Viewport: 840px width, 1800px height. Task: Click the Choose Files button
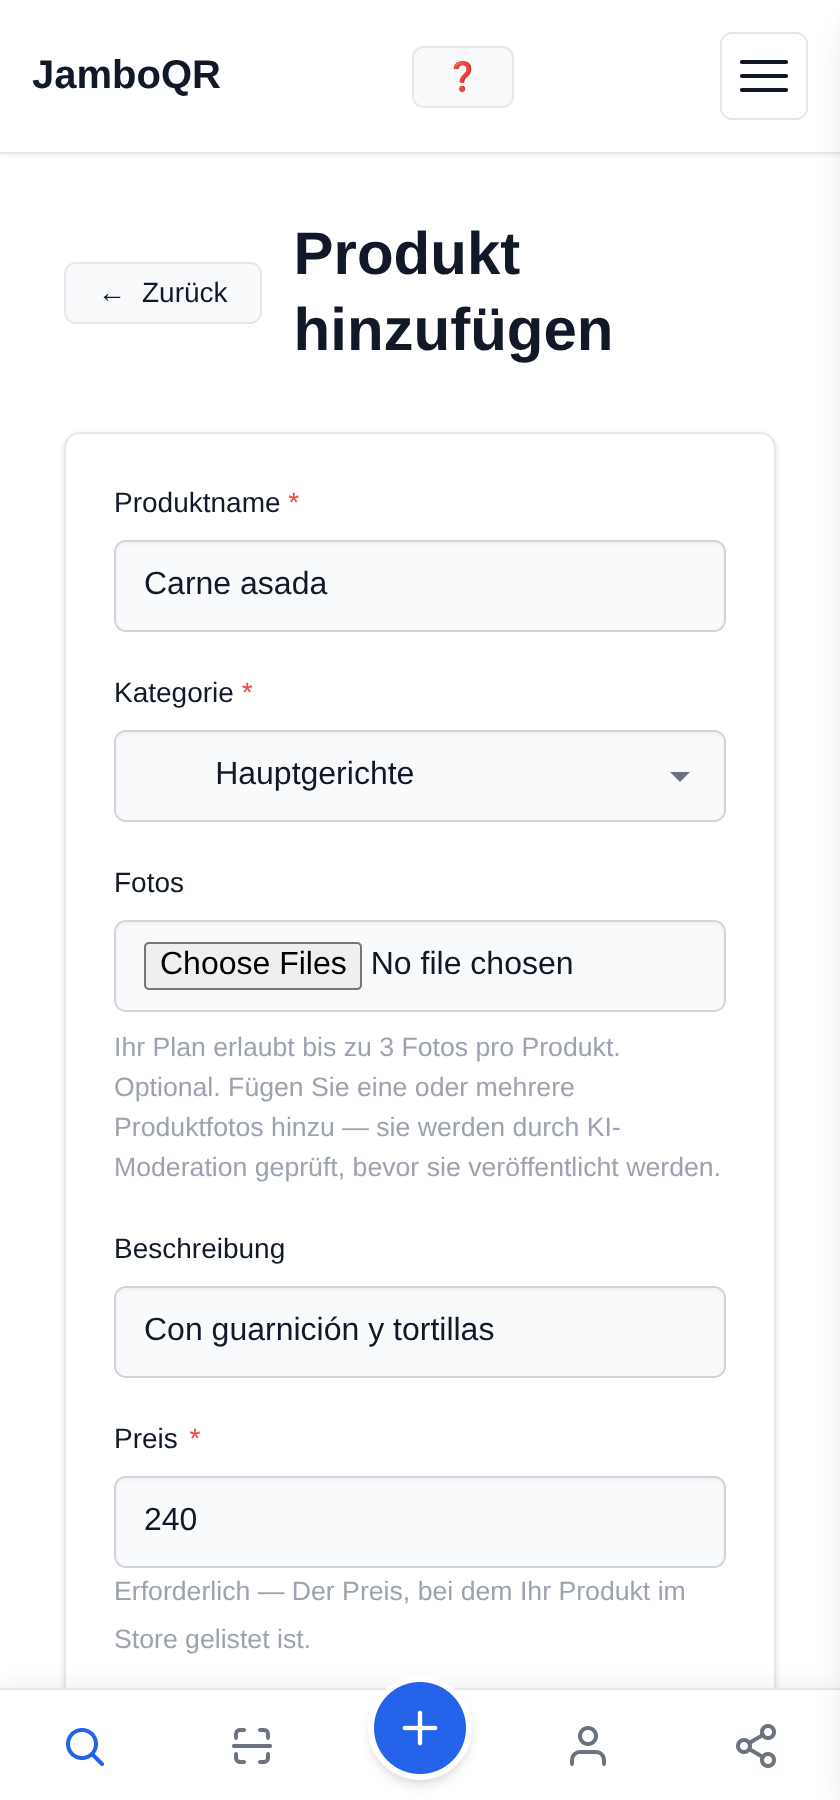[x=253, y=965]
